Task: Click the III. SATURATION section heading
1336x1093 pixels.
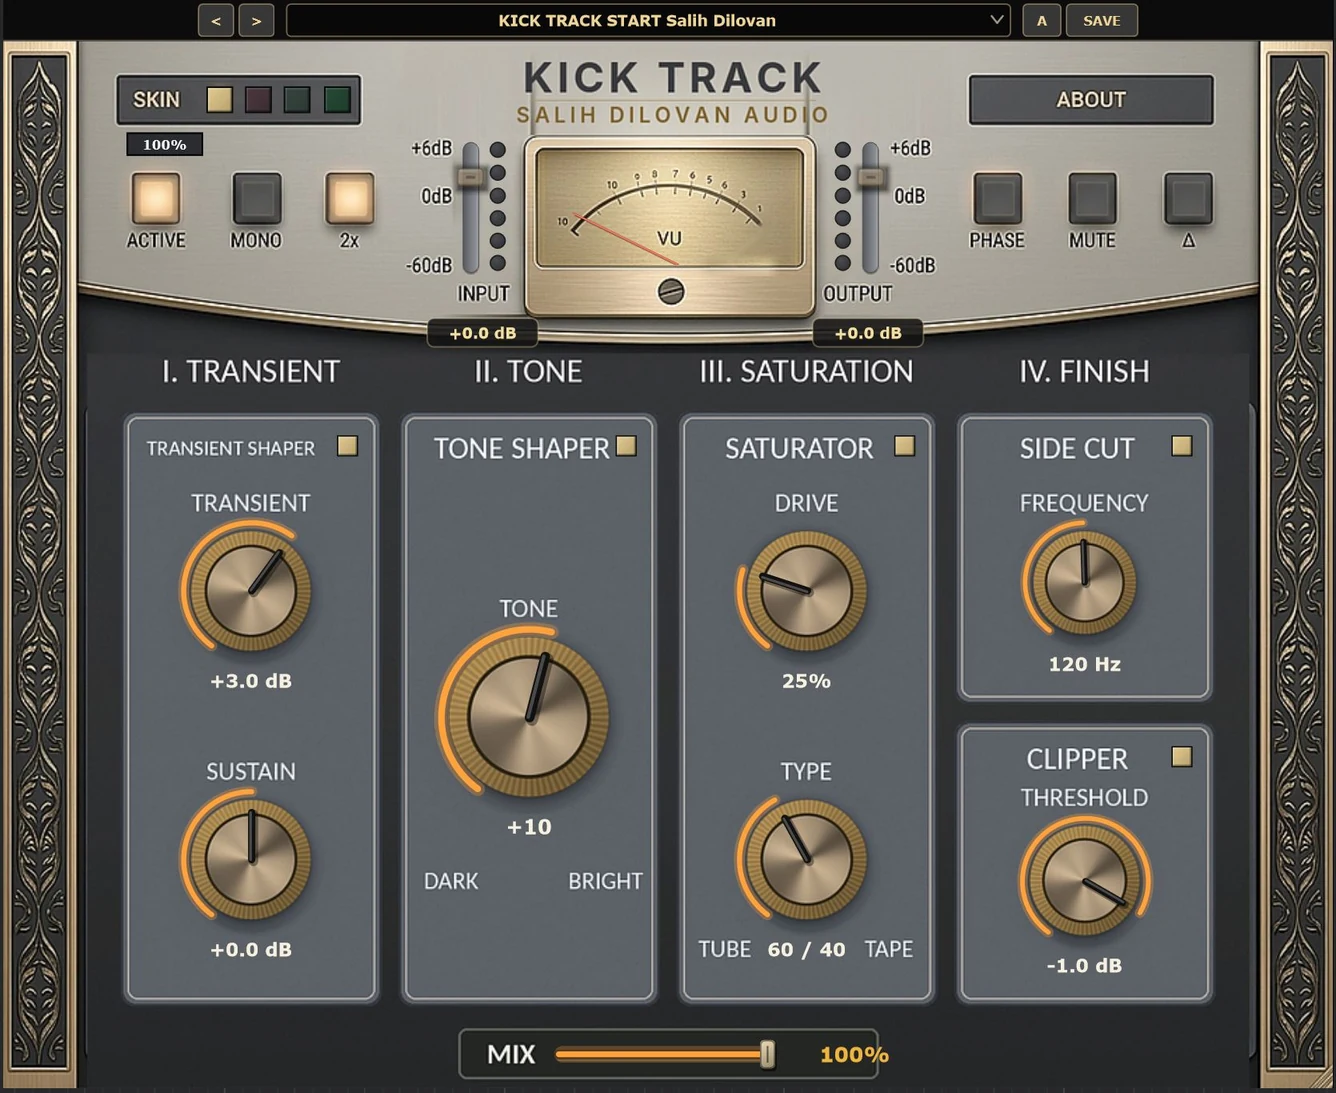Action: [x=806, y=372]
